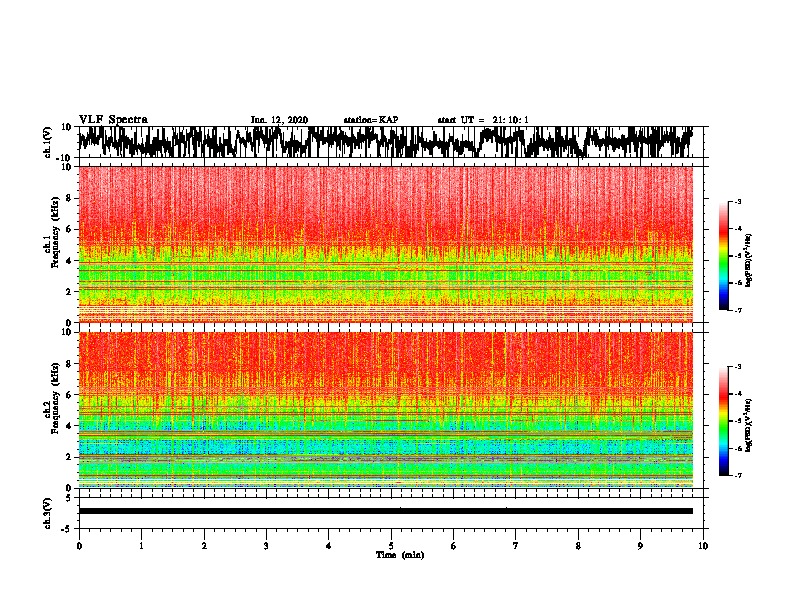Click time axis tick label "5"
792x612 pixels.
click(x=391, y=546)
